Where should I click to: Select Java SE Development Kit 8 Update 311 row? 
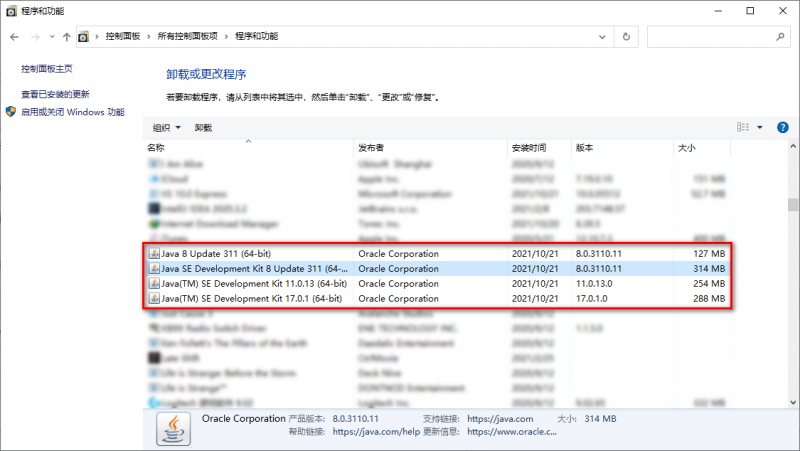(x=437, y=268)
